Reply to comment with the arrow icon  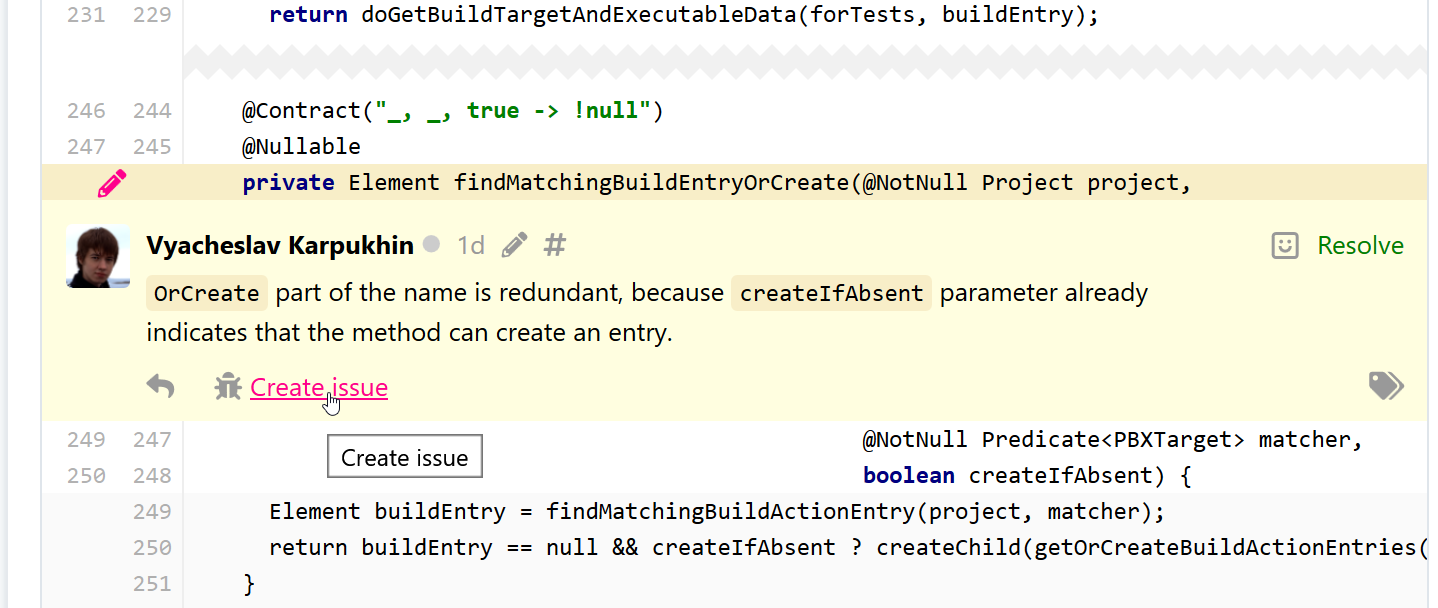pyautogui.click(x=161, y=387)
